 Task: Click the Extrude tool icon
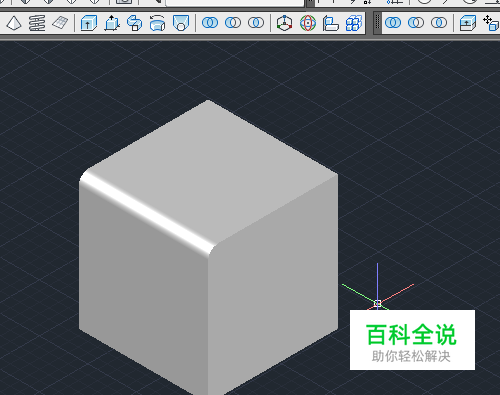click(x=89, y=23)
